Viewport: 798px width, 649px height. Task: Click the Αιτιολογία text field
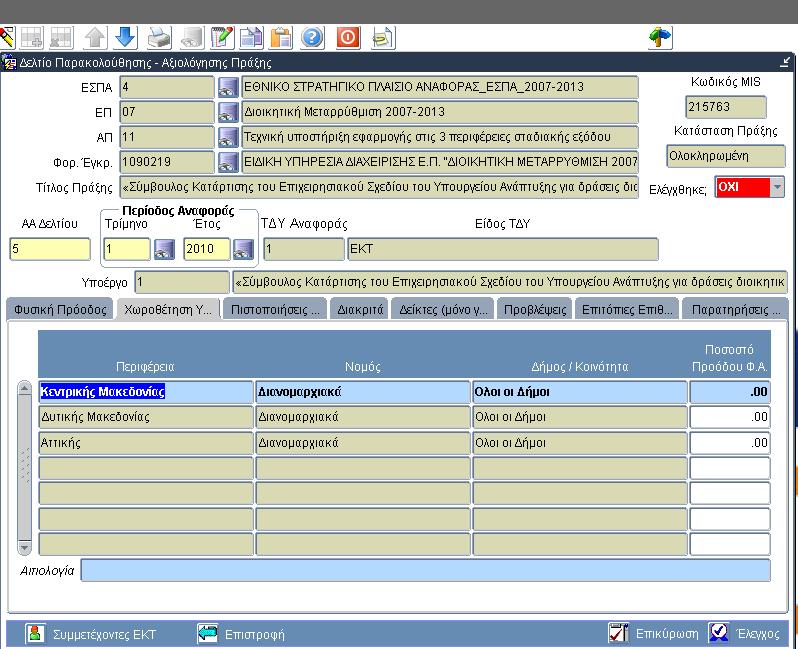(x=425, y=570)
